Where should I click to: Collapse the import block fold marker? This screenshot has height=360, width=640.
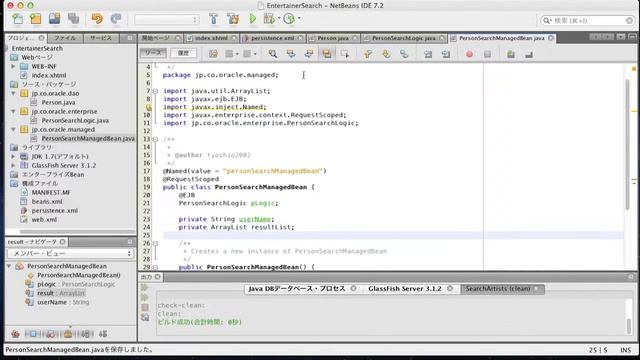[x=155, y=91]
